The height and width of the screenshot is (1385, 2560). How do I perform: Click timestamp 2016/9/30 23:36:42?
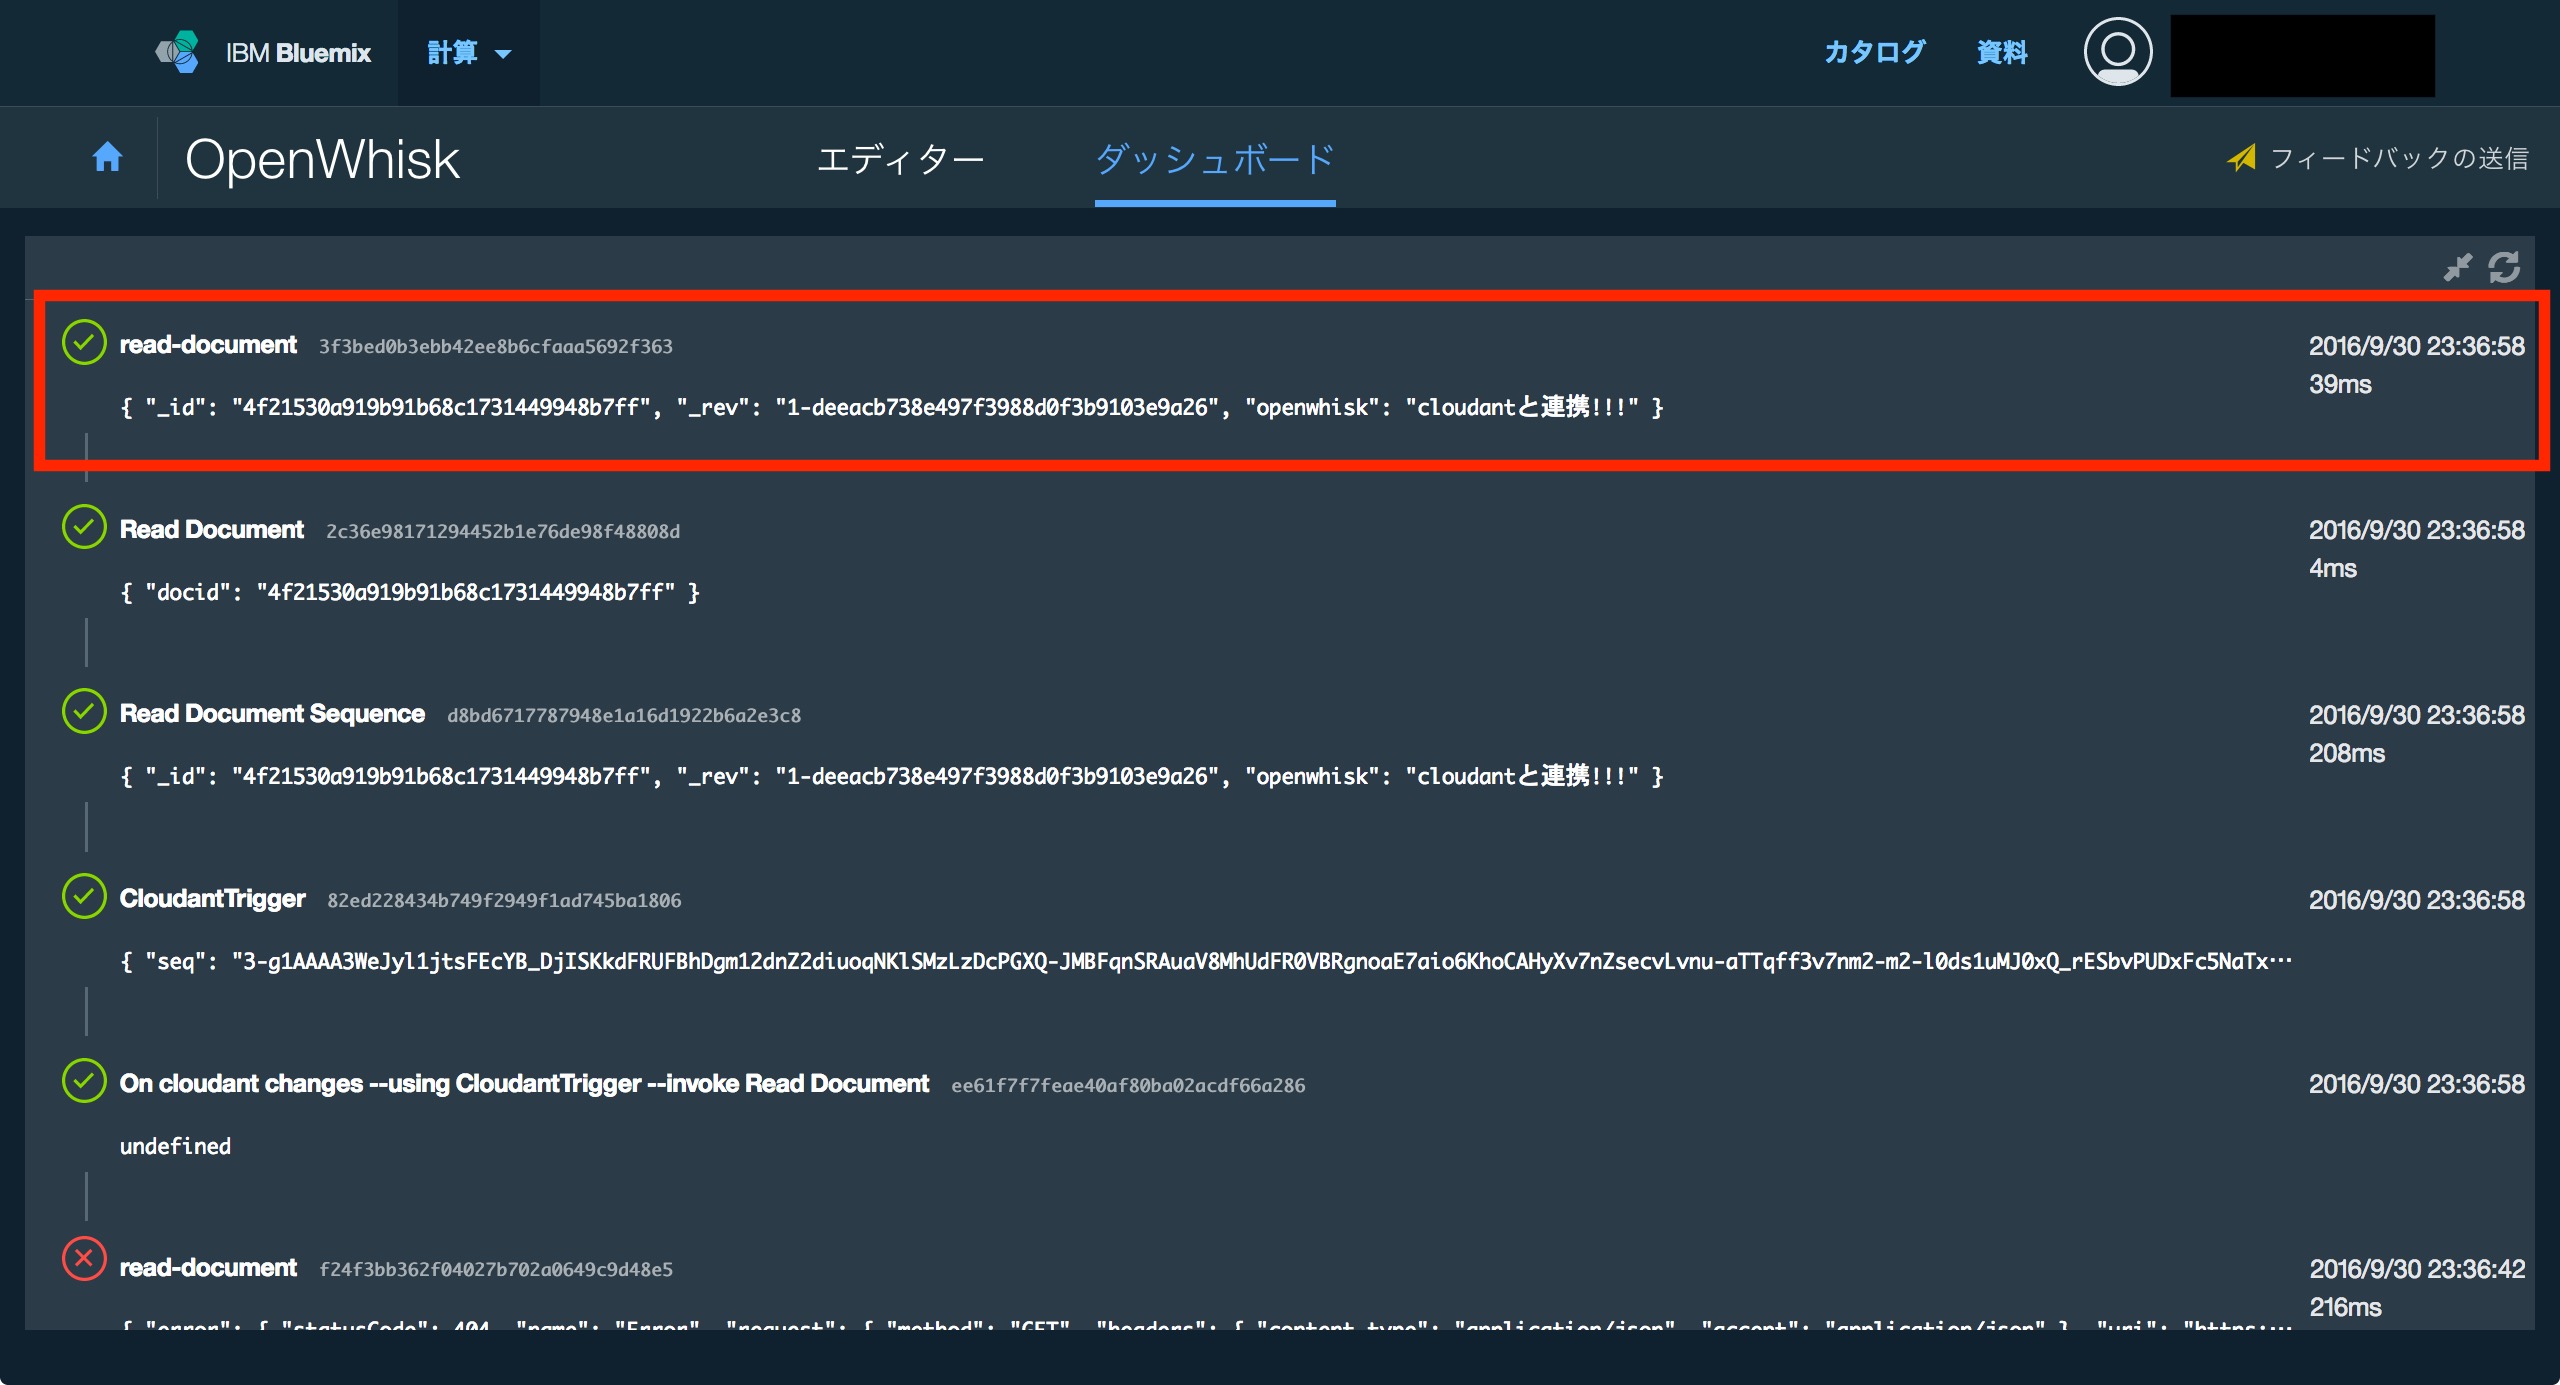point(2417,1269)
